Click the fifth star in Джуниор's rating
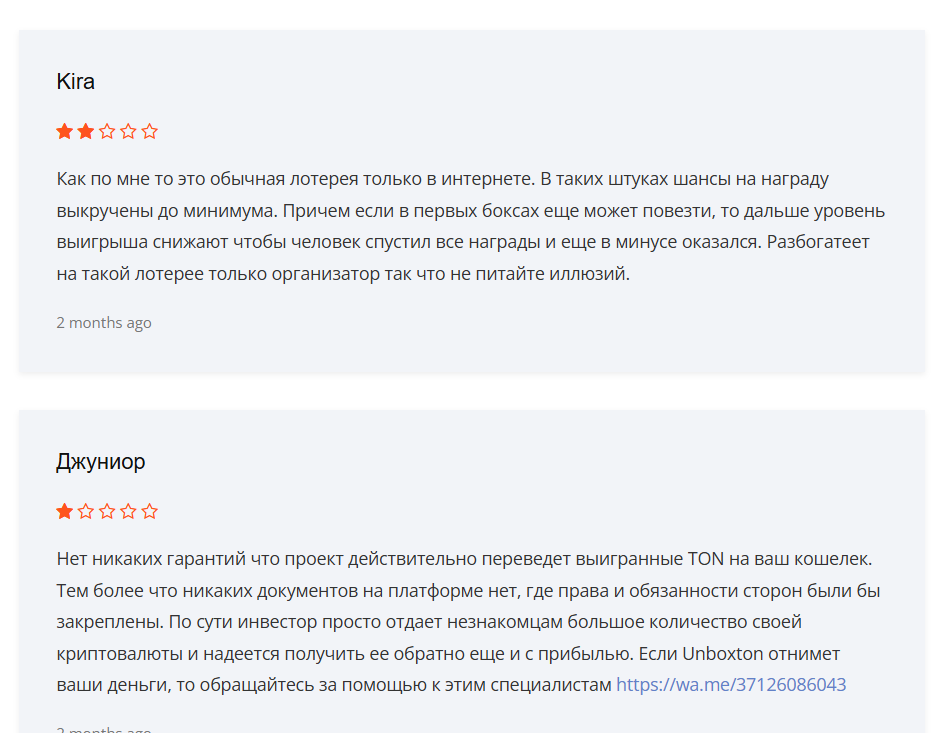Image resolution: width=952 pixels, height=733 pixels. (x=150, y=511)
